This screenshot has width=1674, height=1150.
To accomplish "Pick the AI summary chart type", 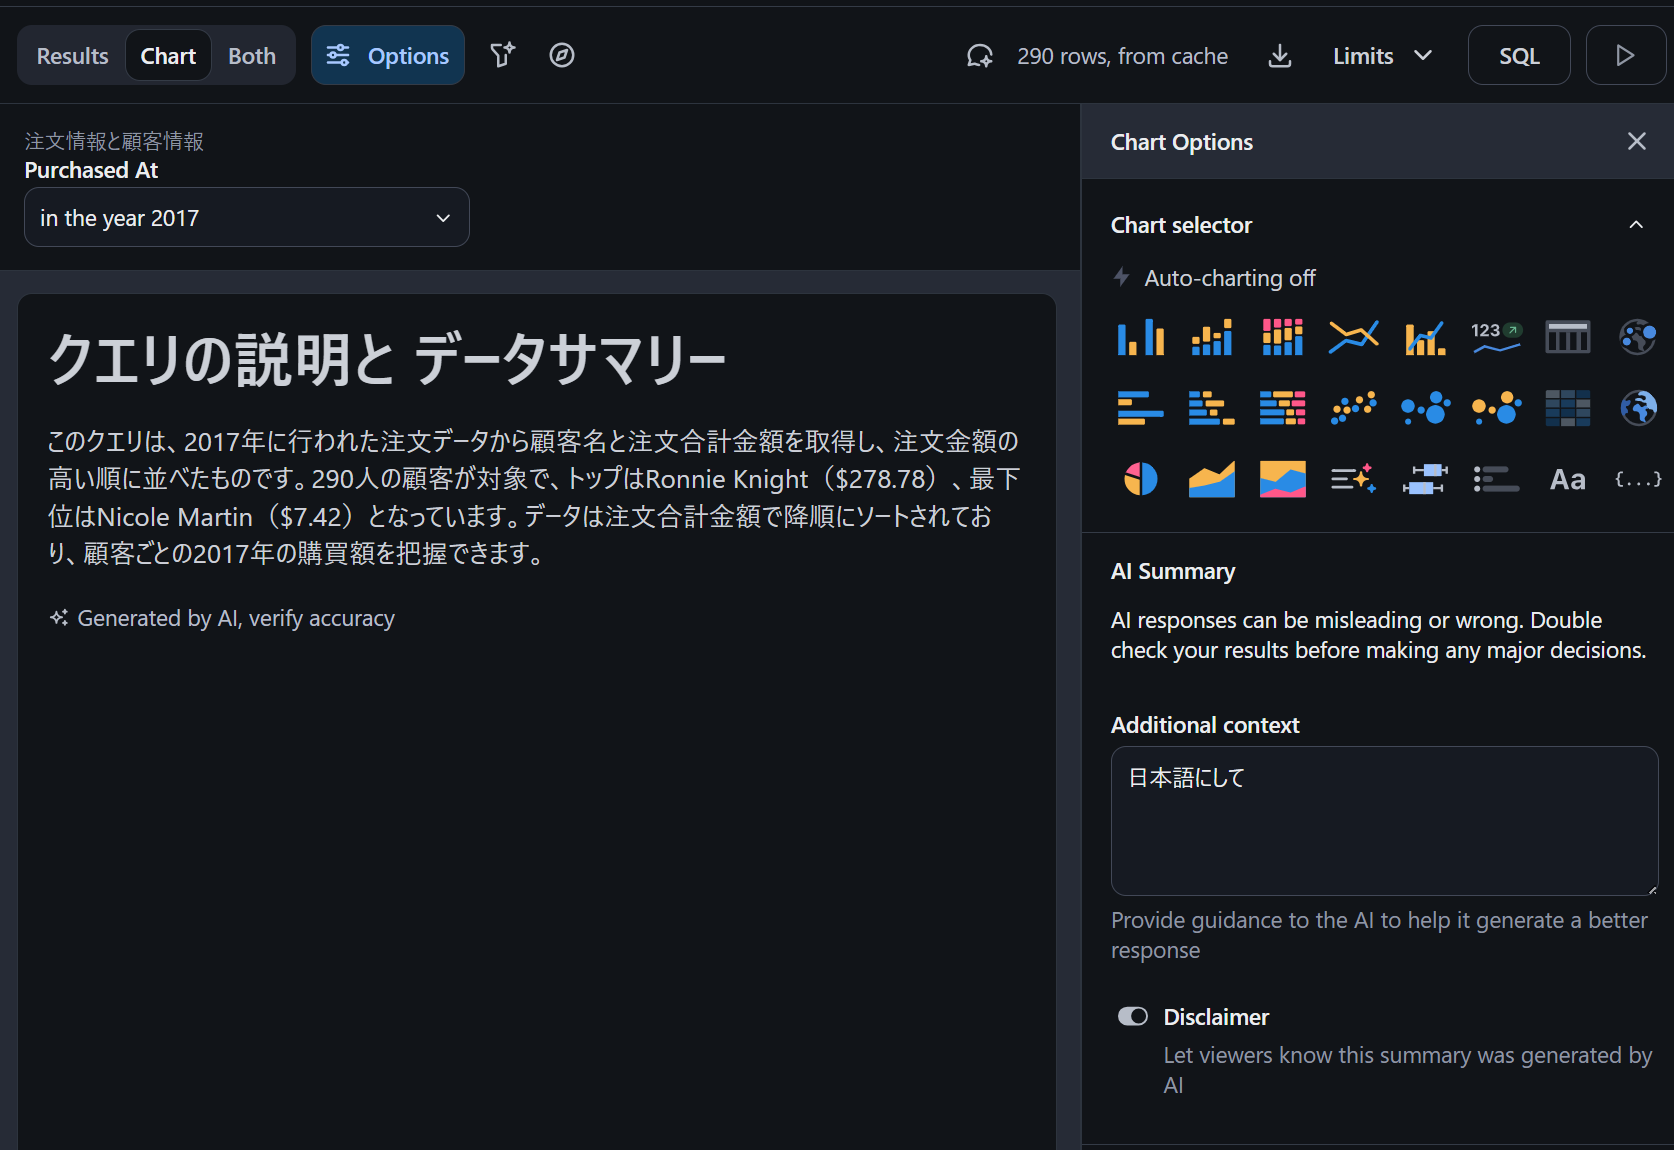I will coord(1353,480).
